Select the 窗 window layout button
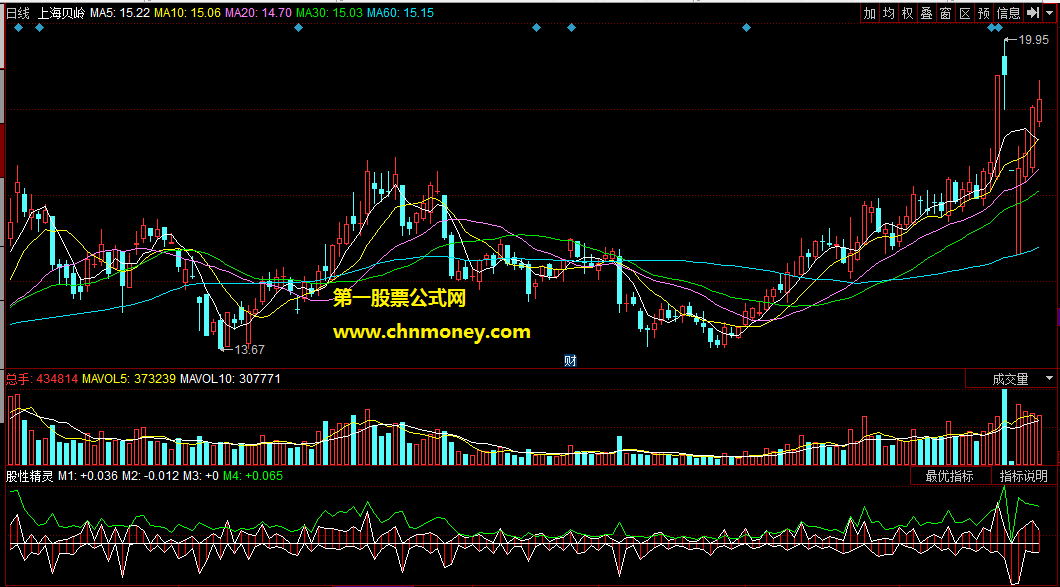The height and width of the screenshot is (587, 1060). point(946,12)
